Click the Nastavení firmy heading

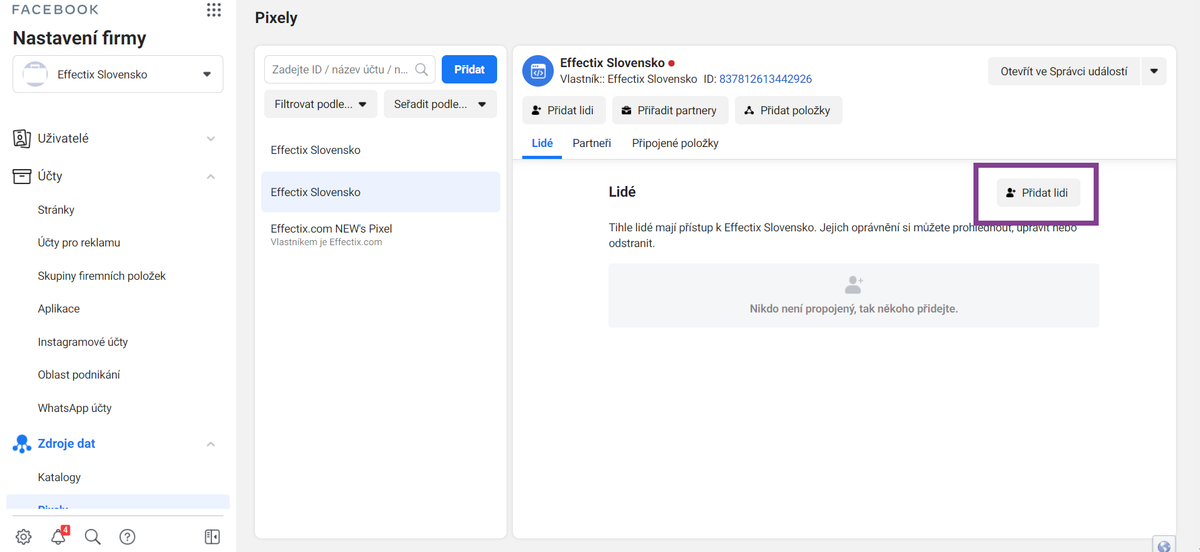pos(79,39)
